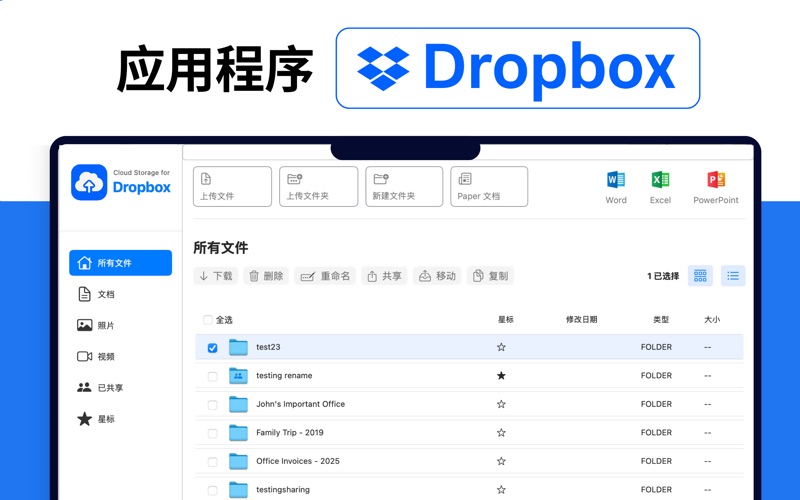This screenshot has width=800, height=500.
Task: Open 照片 photos in the sidebar
Action: click(x=96, y=325)
